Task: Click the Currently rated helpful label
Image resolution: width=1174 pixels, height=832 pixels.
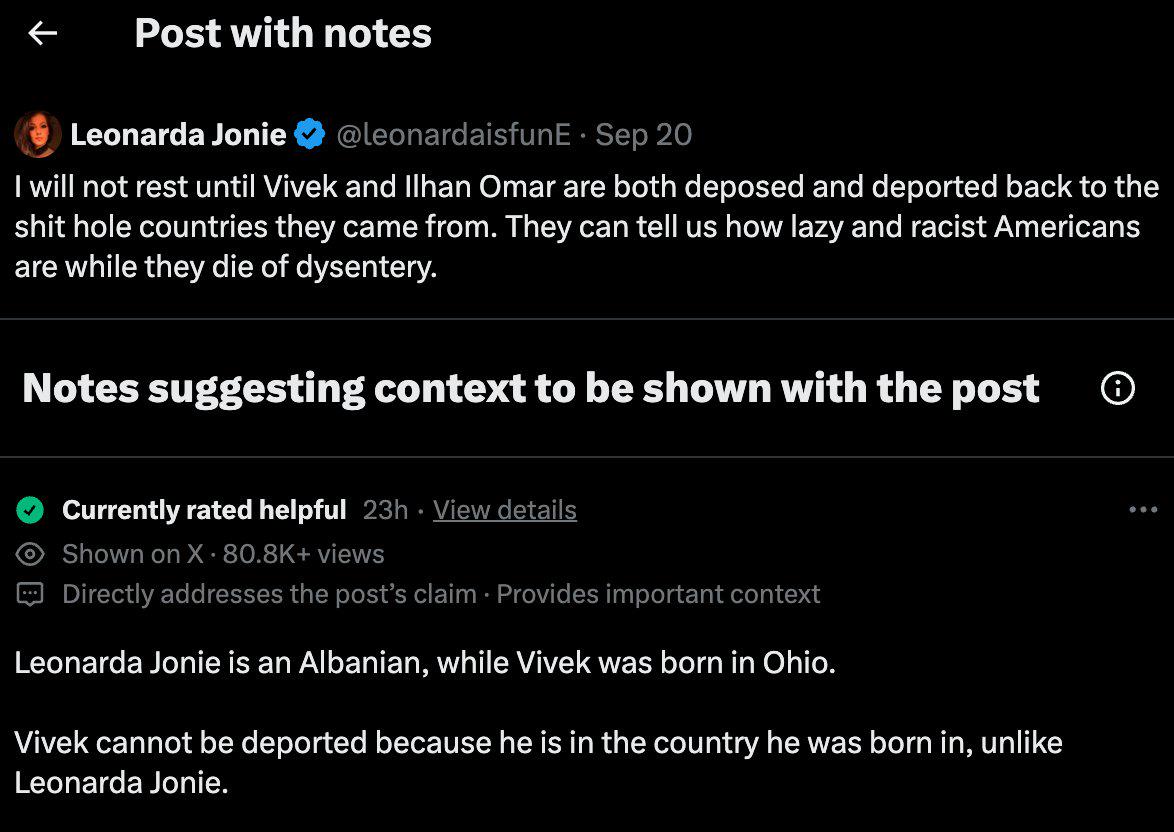Action: coord(204,510)
